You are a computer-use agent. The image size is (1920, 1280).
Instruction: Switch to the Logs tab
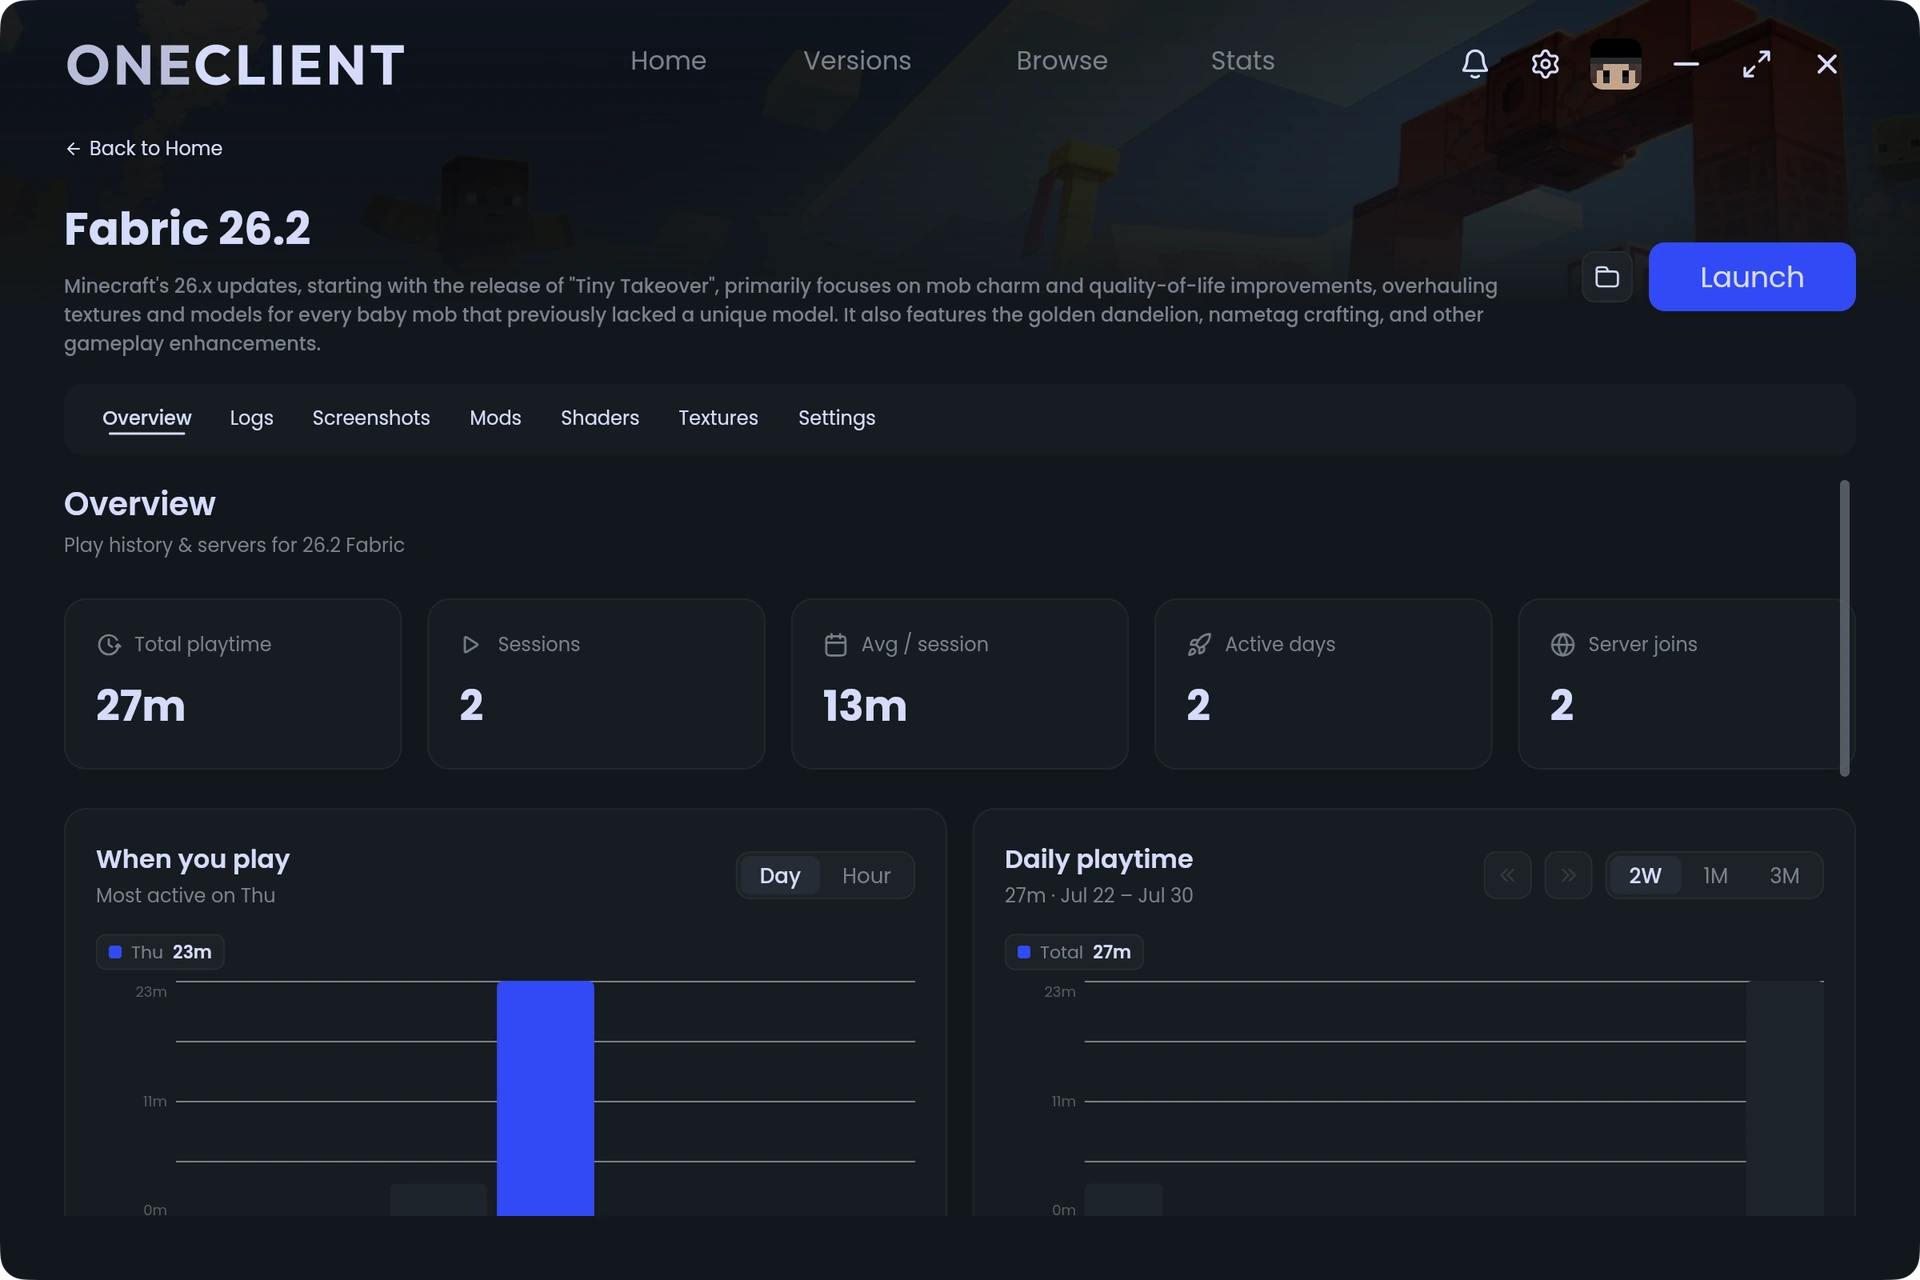[251, 418]
